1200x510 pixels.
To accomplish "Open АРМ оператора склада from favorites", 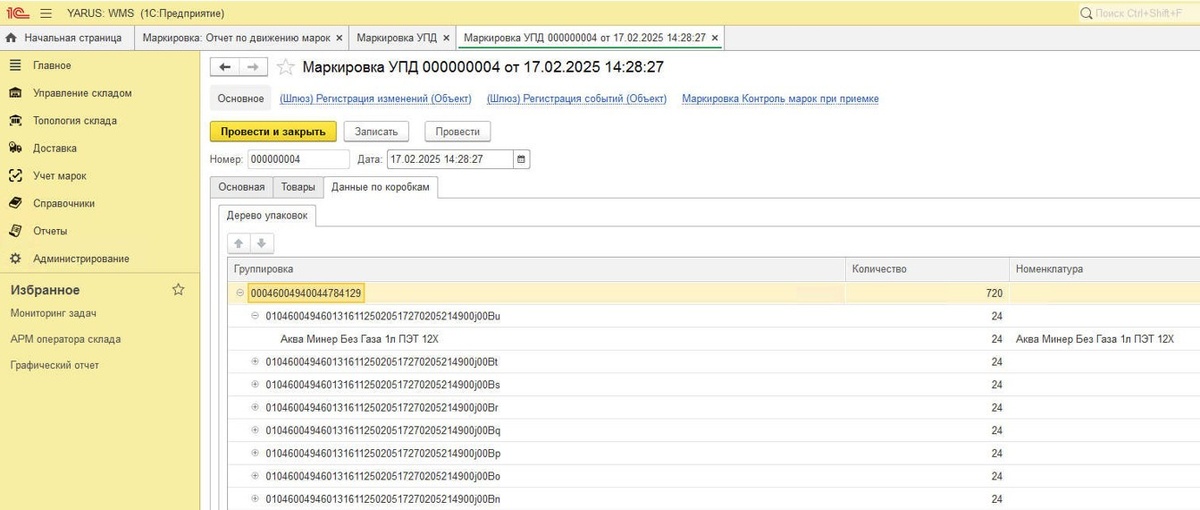I will point(65,339).
